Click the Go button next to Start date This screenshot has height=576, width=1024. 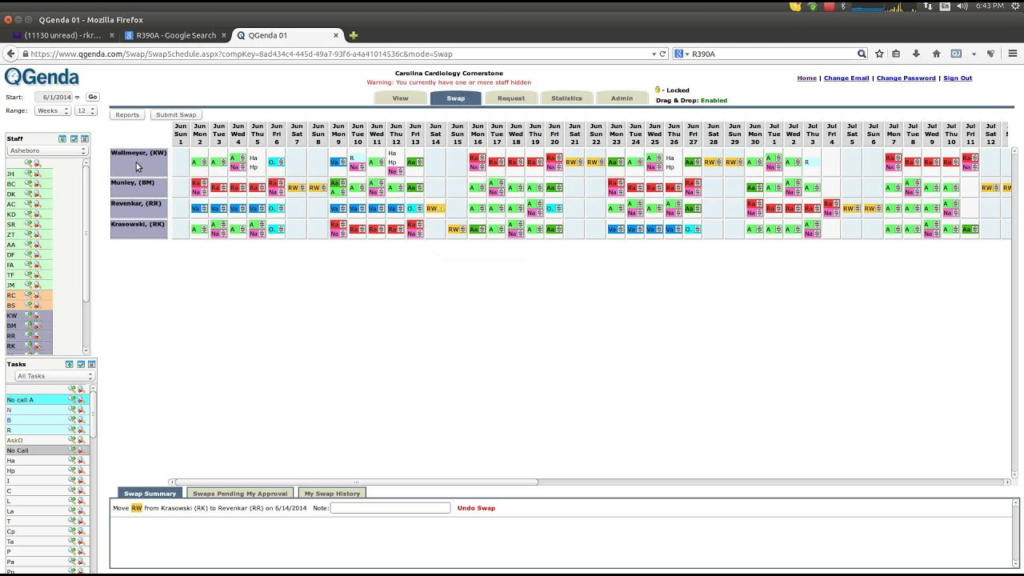93,97
